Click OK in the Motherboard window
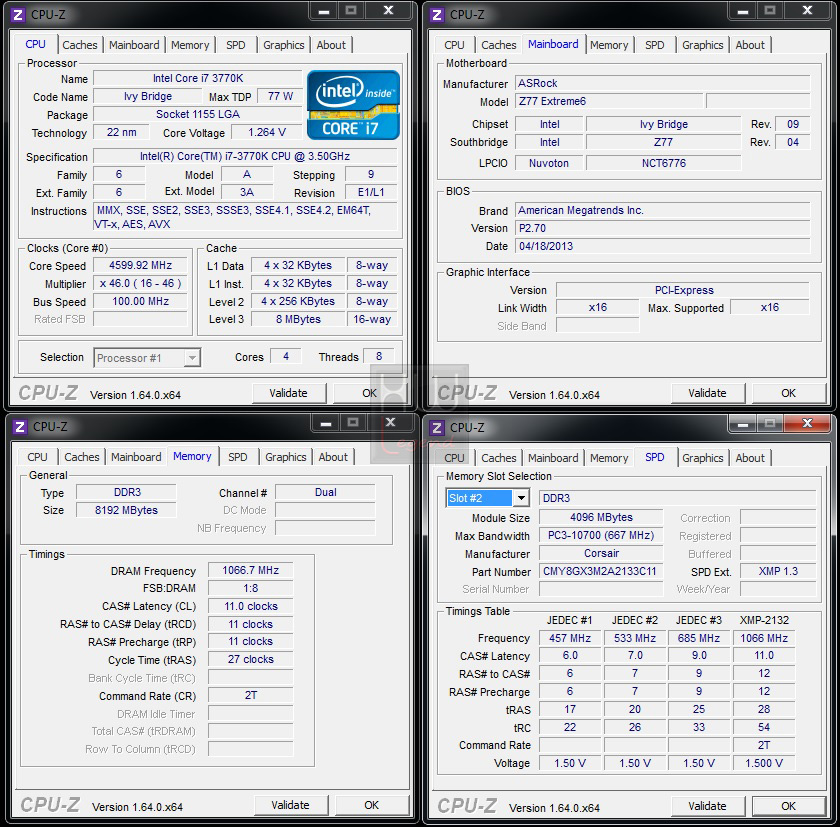 click(789, 393)
